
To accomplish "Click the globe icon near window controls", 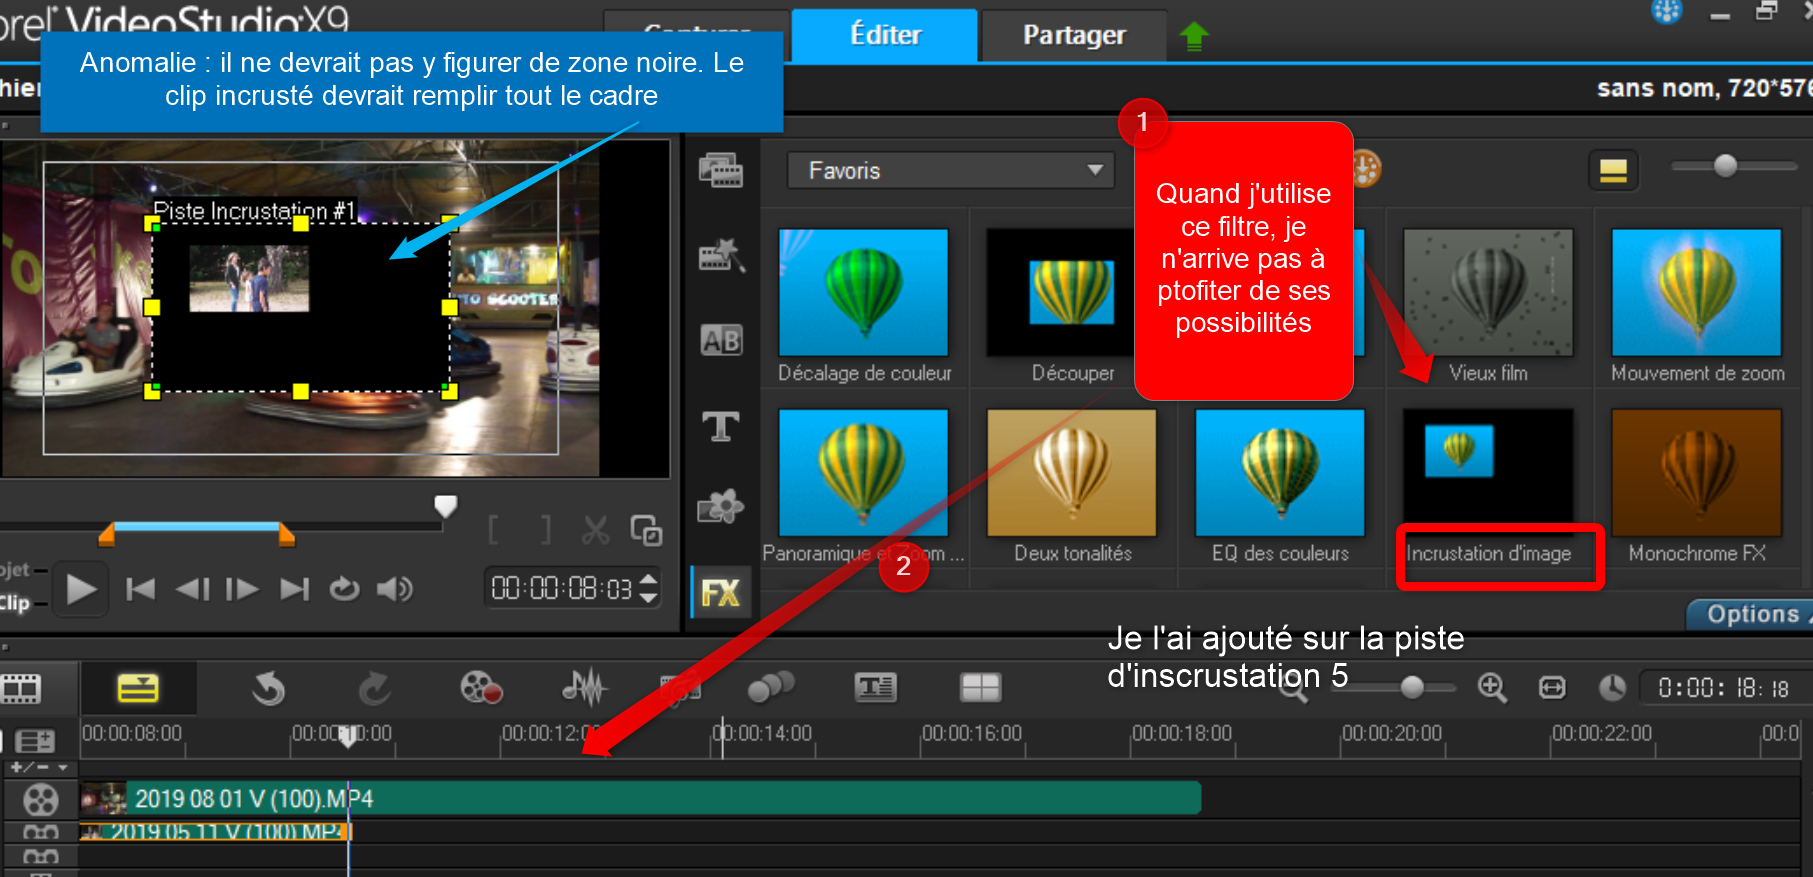I will (1666, 11).
